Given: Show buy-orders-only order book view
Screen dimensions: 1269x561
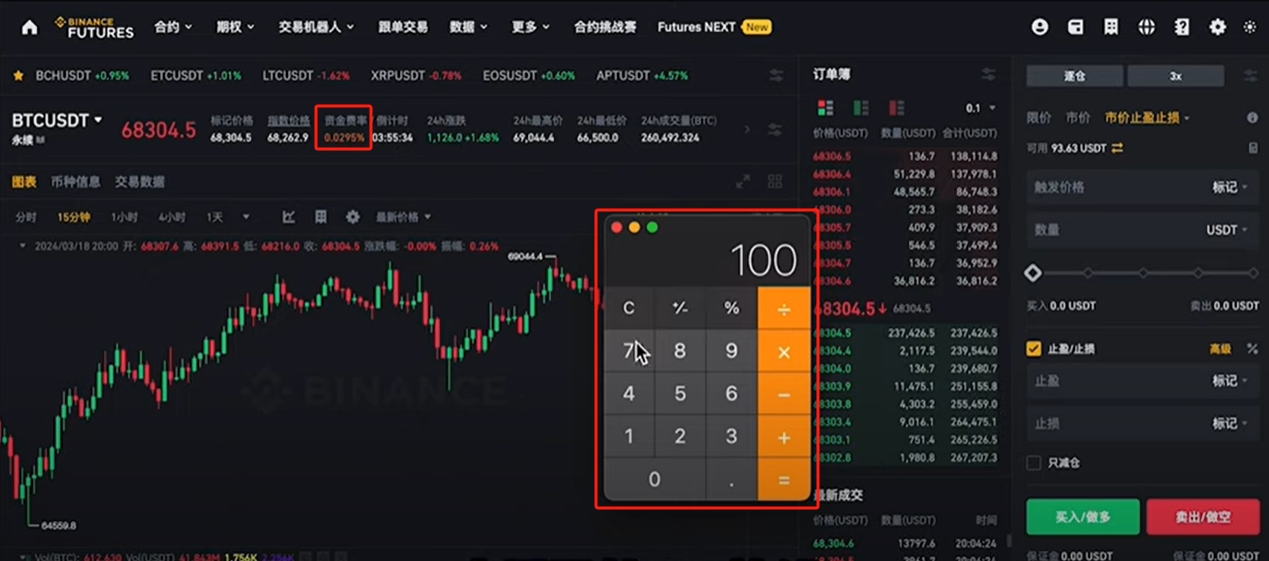Looking at the screenshot, I should (x=861, y=108).
